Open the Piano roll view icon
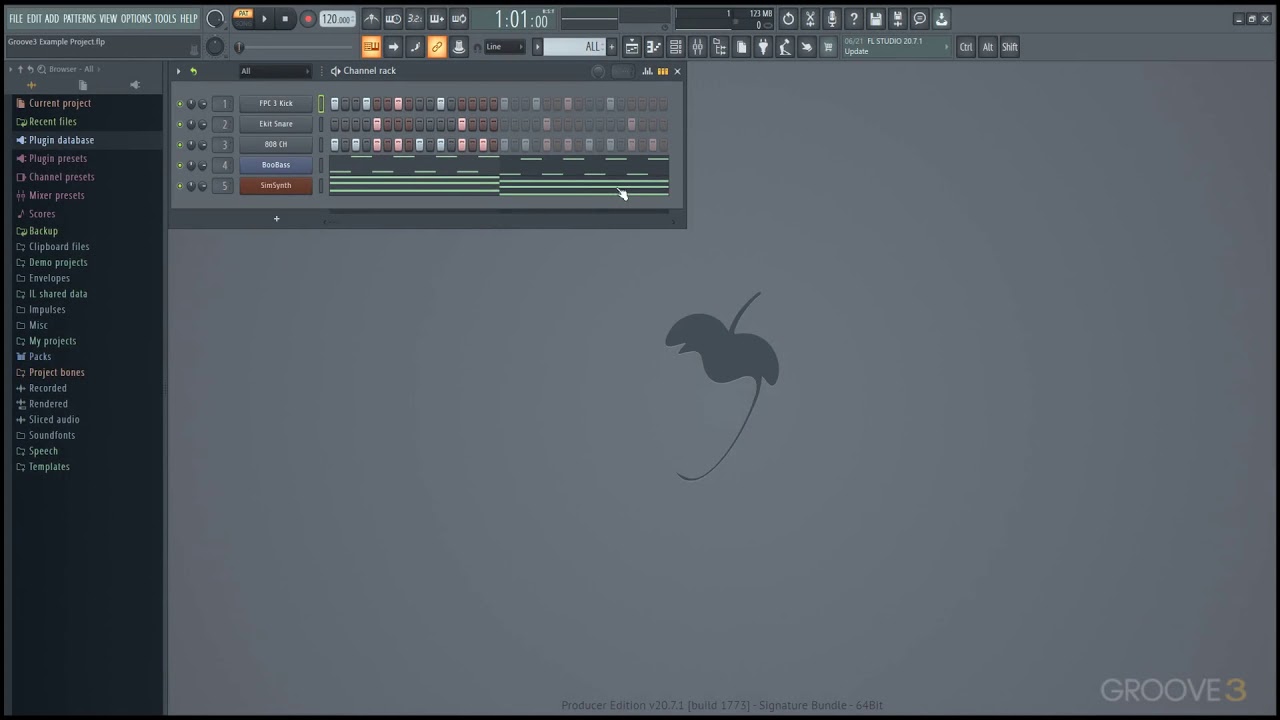The height and width of the screenshot is (720, 1280). pyautogui.click(x=654, y=47)
